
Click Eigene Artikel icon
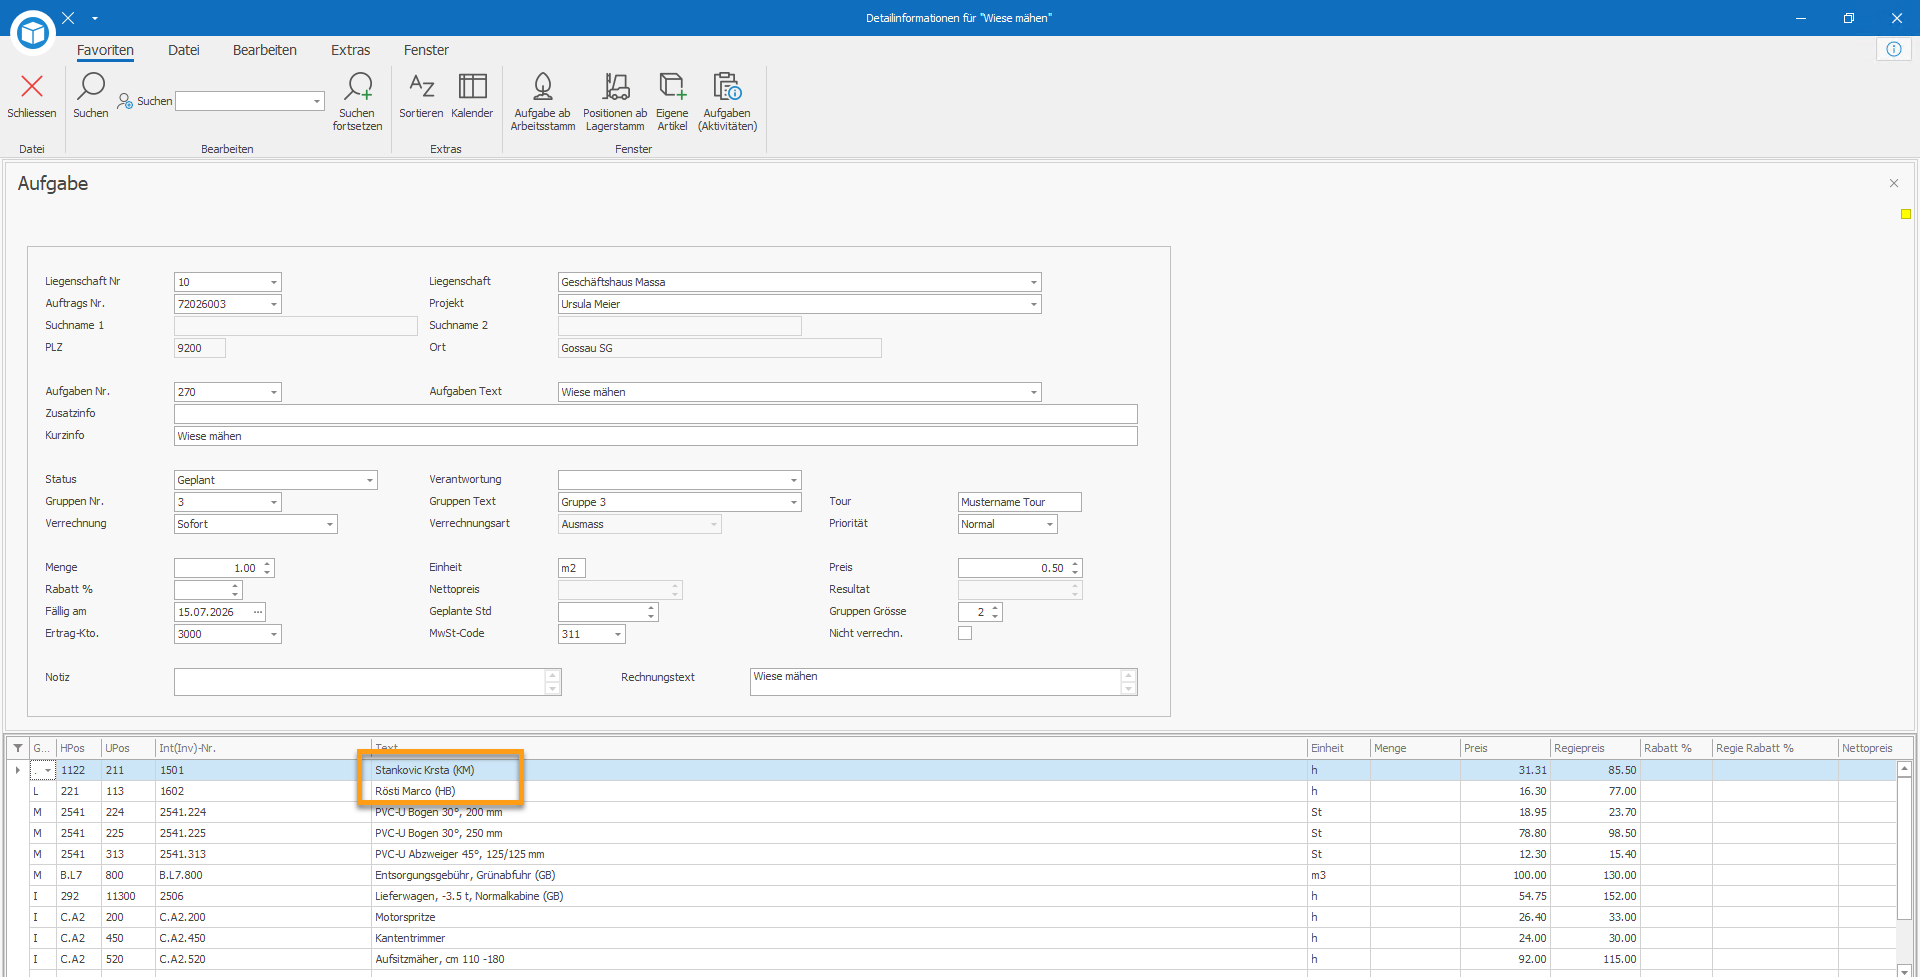point(672,87)
